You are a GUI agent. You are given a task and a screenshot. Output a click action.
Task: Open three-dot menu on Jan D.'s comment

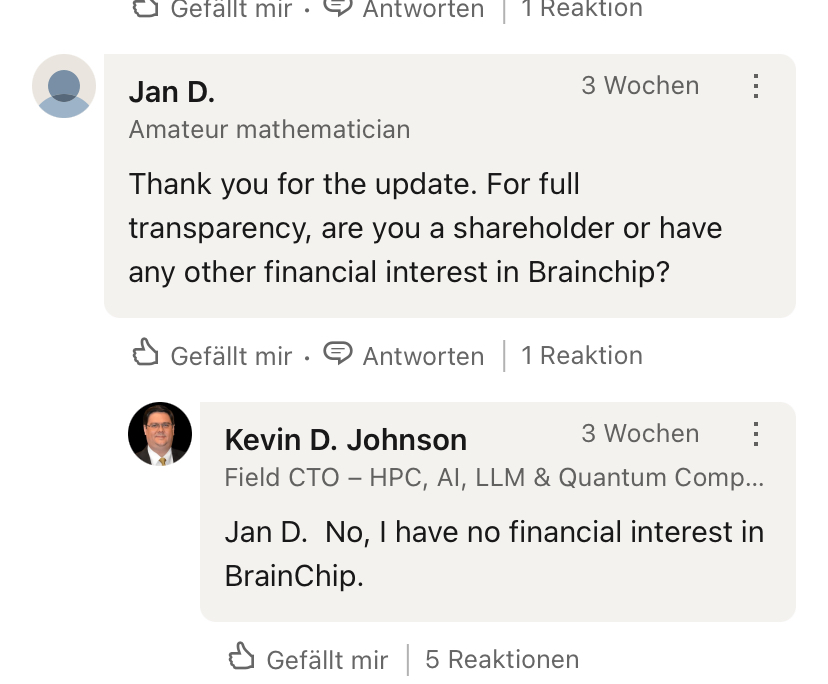756,86
